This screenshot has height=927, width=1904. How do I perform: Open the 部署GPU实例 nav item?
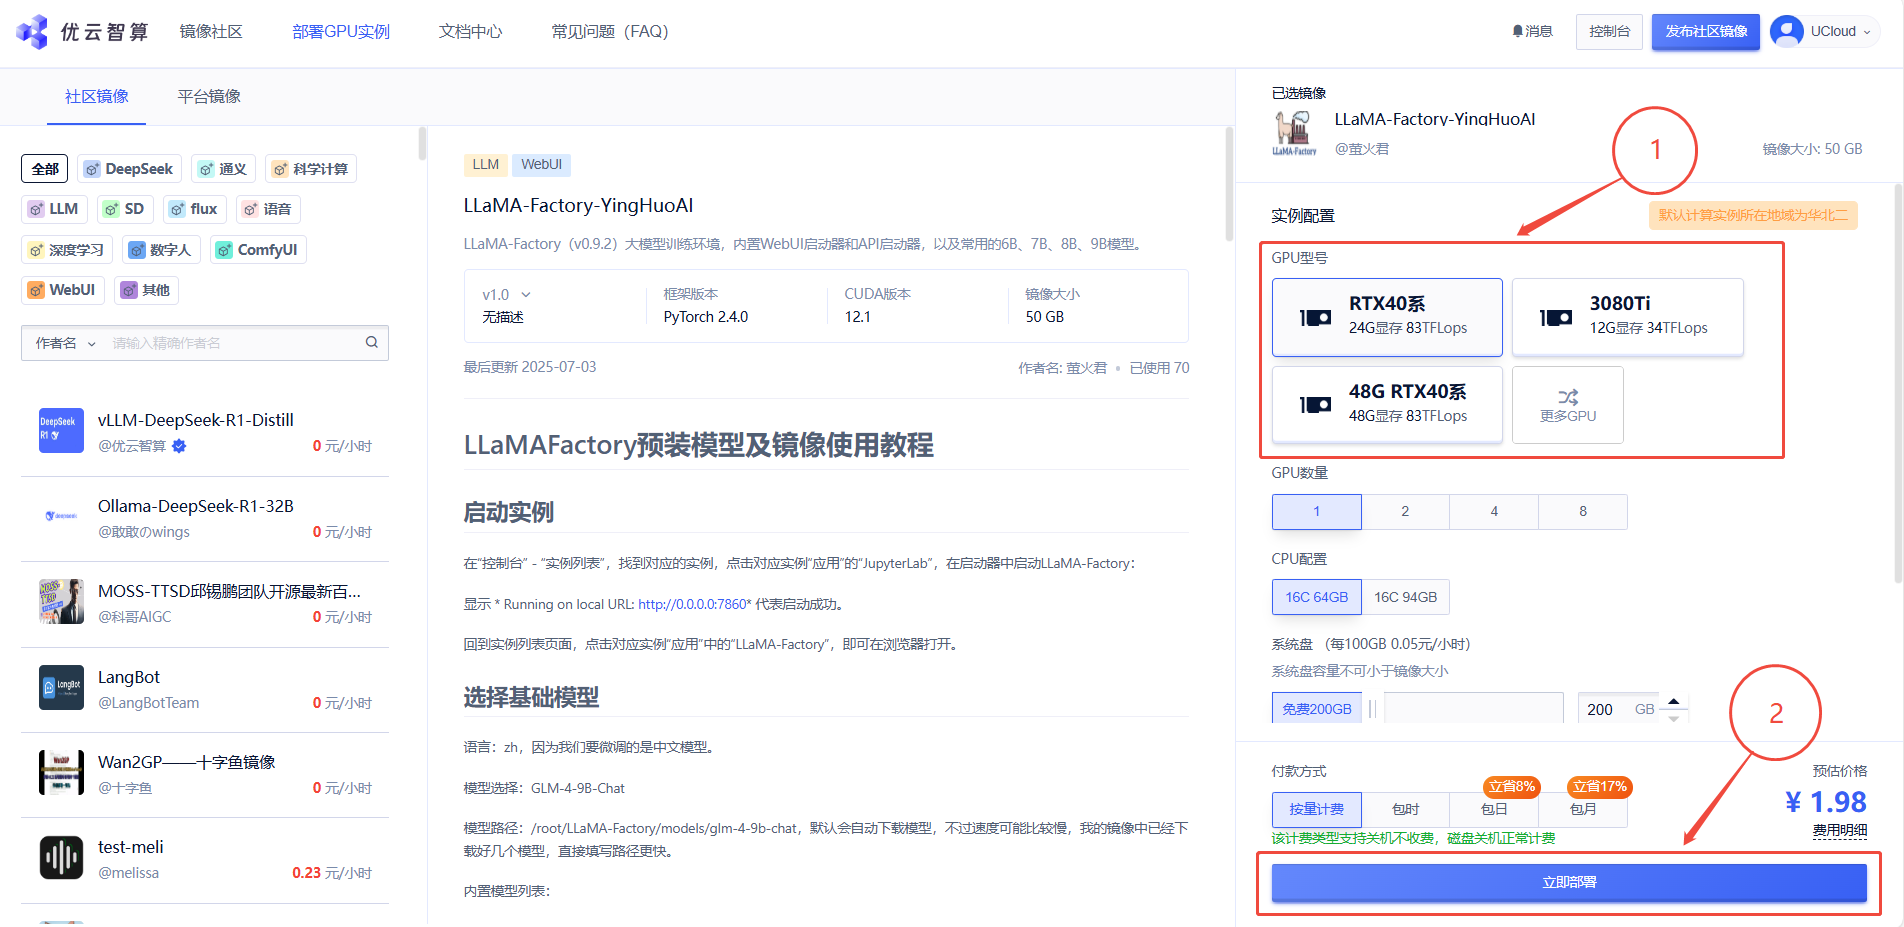(x=341, y=32)
